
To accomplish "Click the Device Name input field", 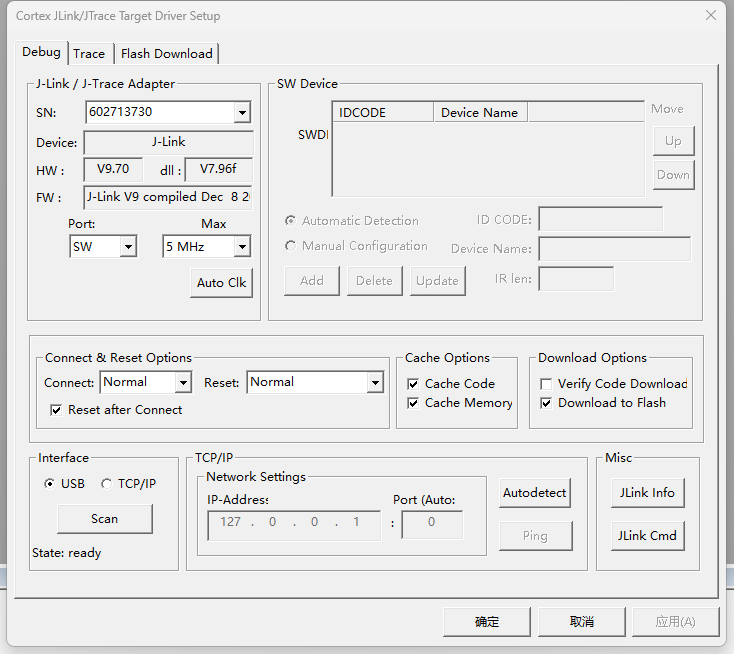I will [x=615, y=249].
